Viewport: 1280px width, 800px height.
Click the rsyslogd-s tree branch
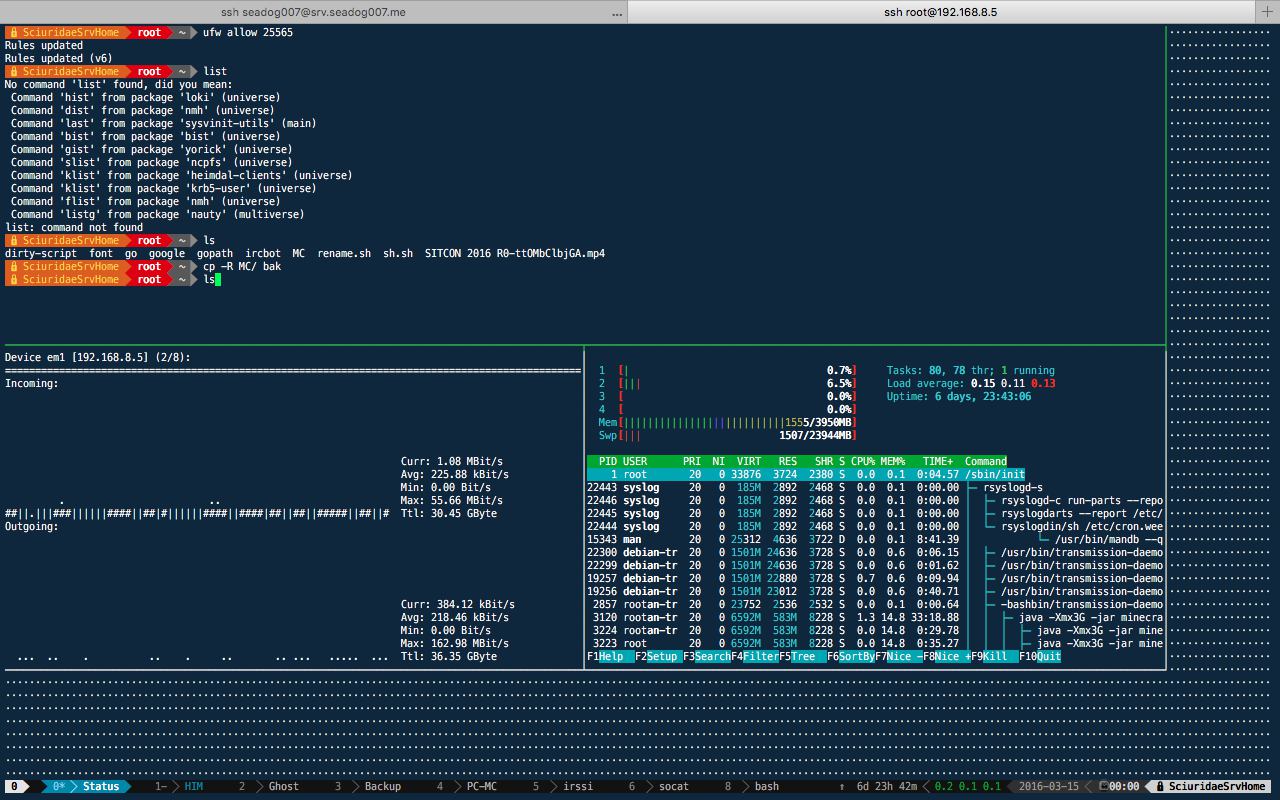click(1012, 488)
